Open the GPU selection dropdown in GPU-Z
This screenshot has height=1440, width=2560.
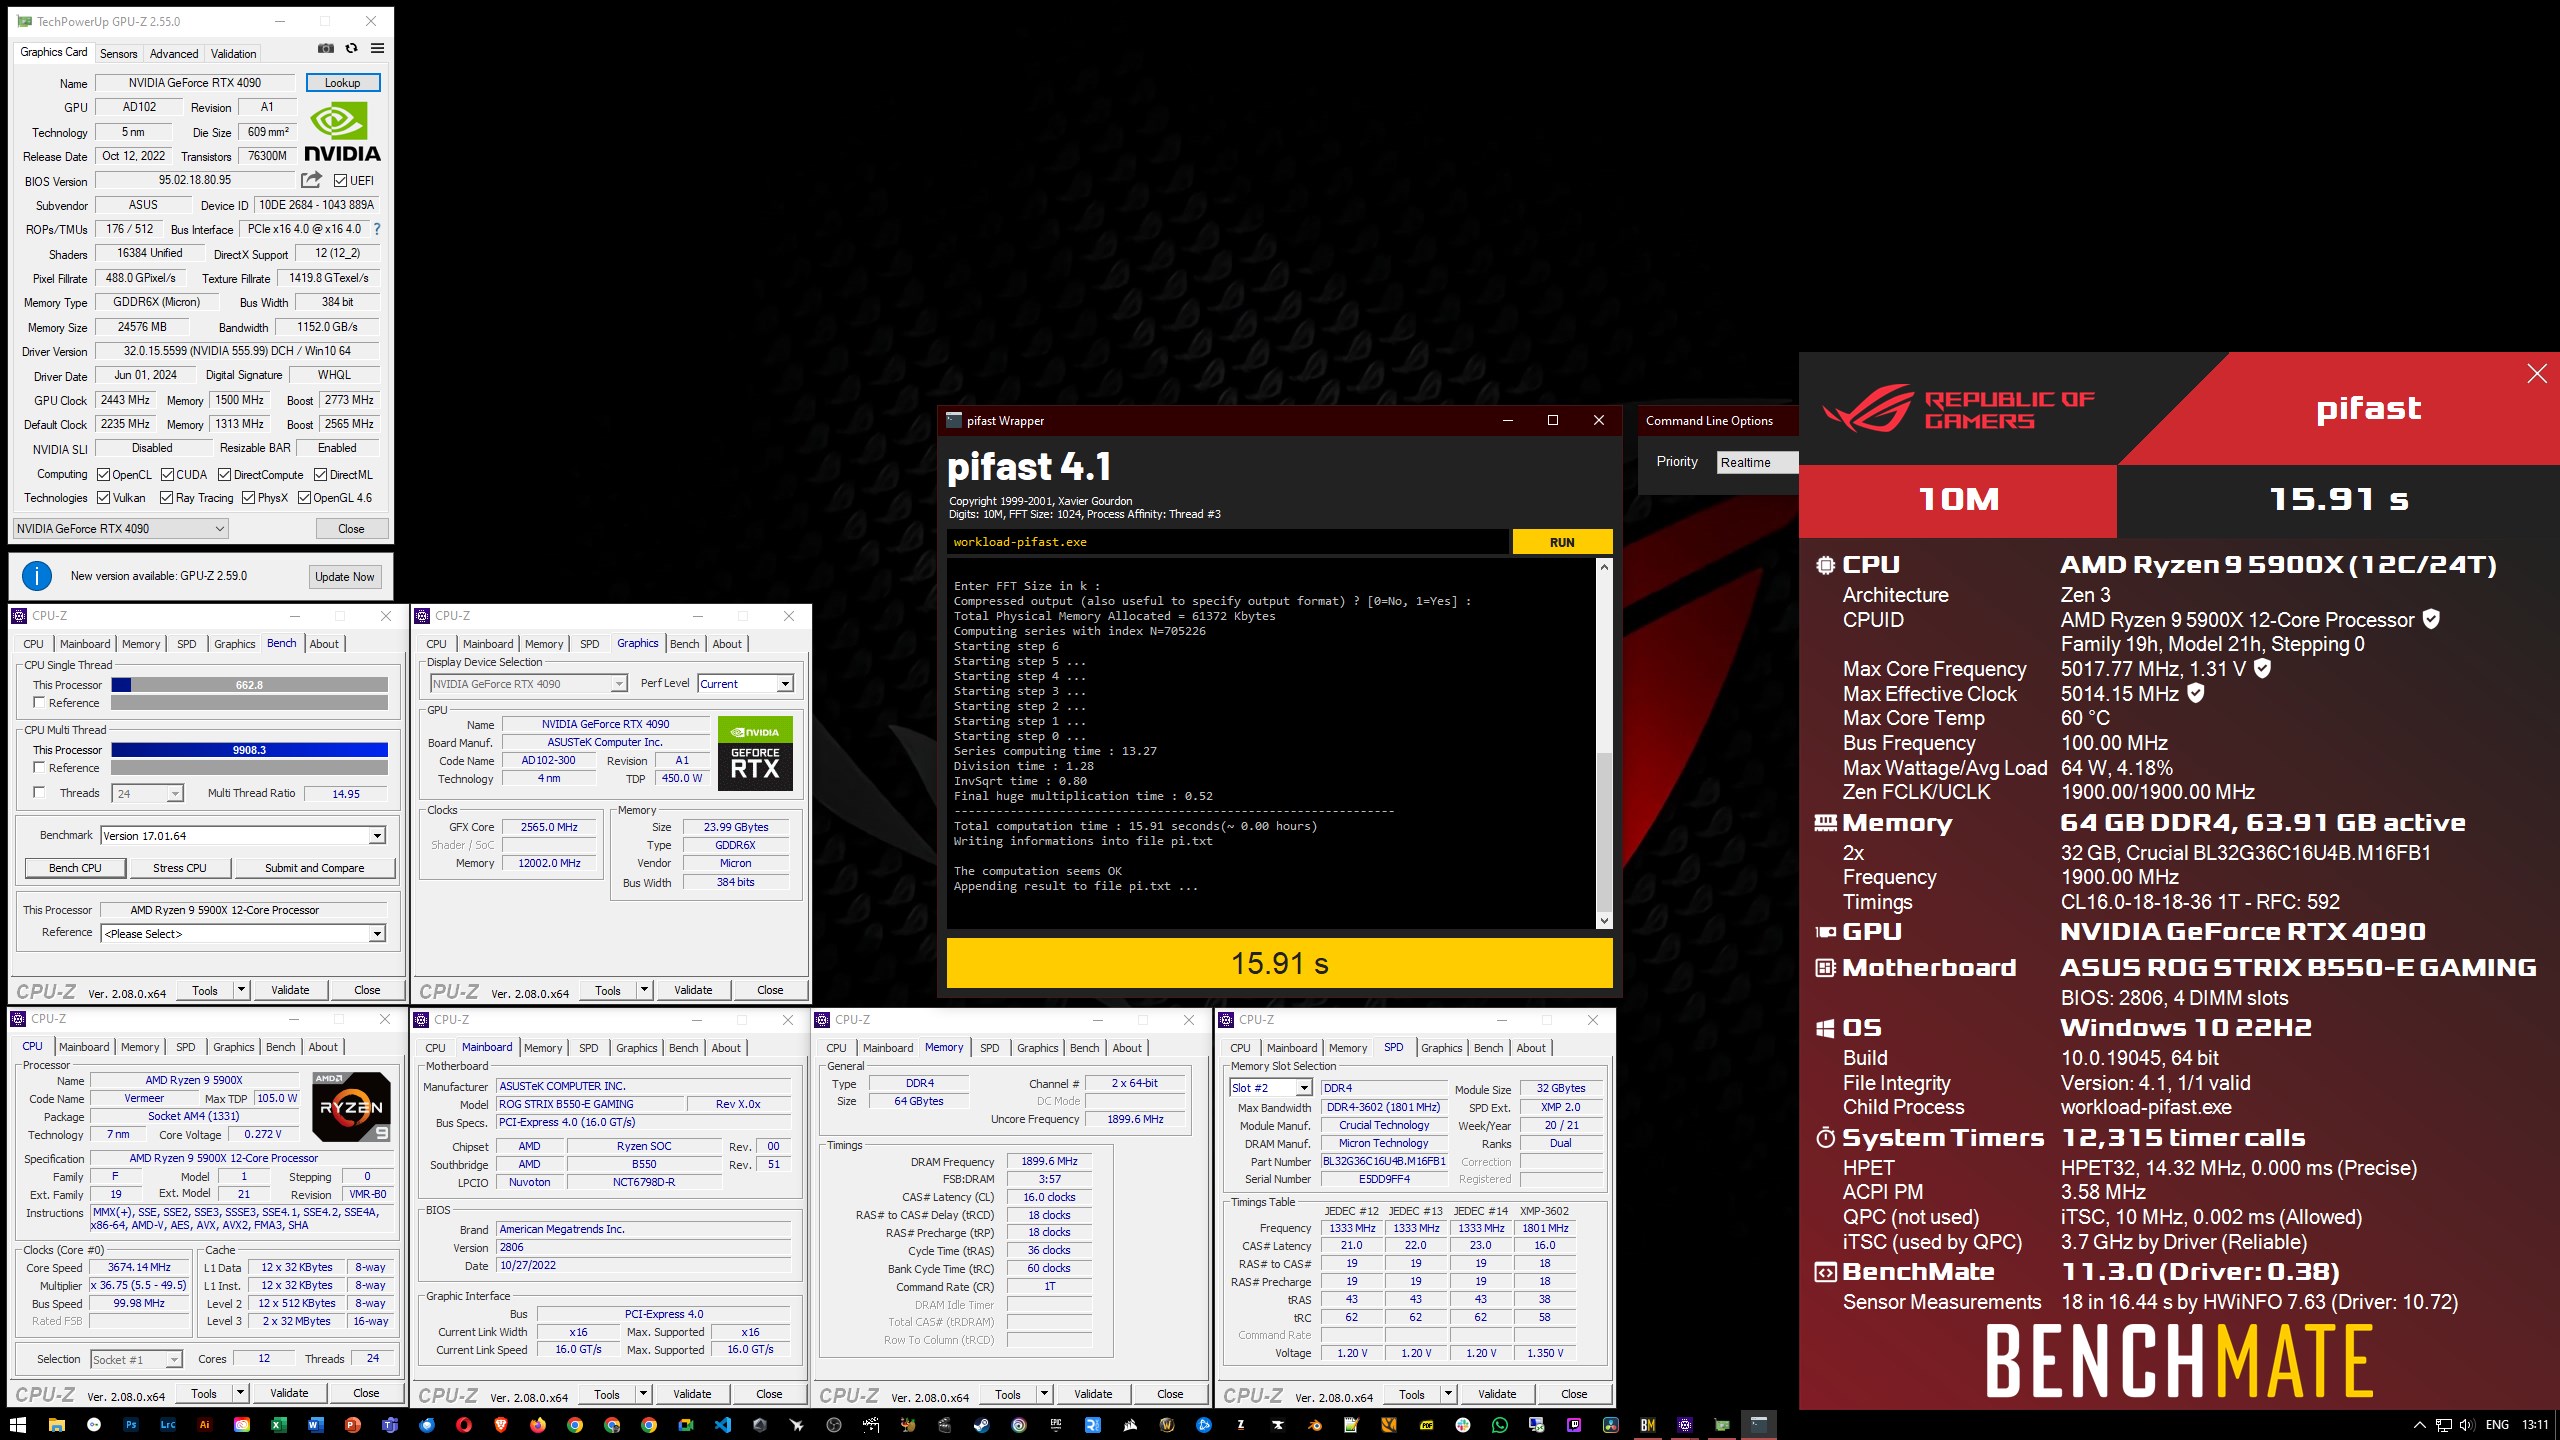[x=121, y=529]
